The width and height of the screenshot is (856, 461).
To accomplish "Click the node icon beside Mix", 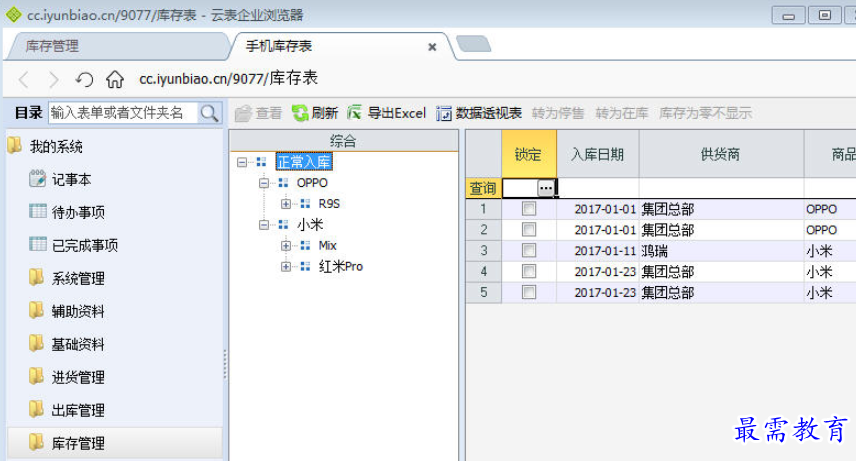I will [x=305, y=245].
